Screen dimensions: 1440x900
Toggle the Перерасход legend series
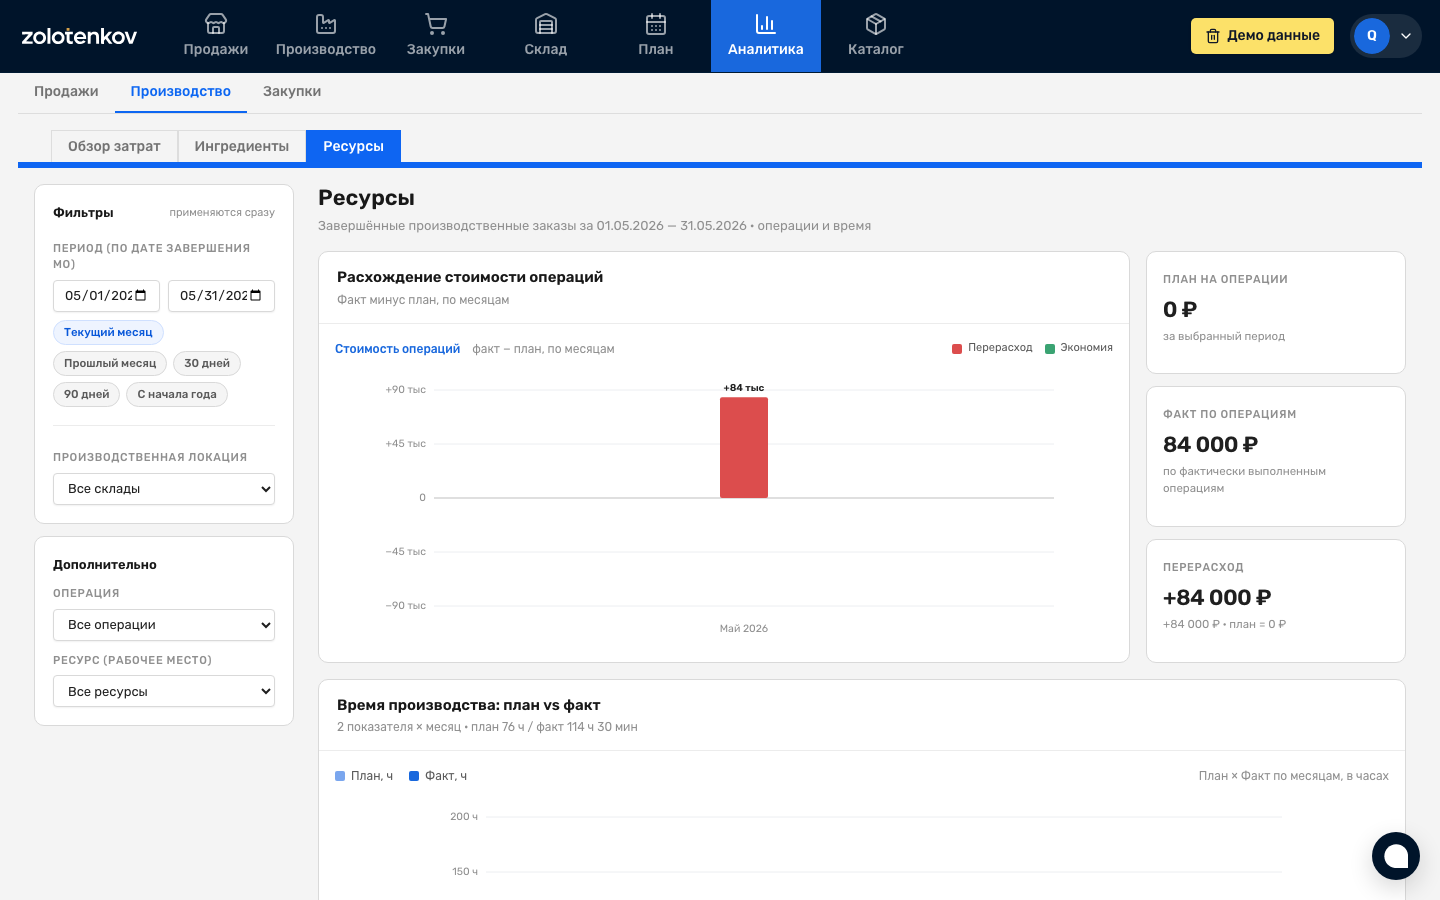(x=992, y=348)
